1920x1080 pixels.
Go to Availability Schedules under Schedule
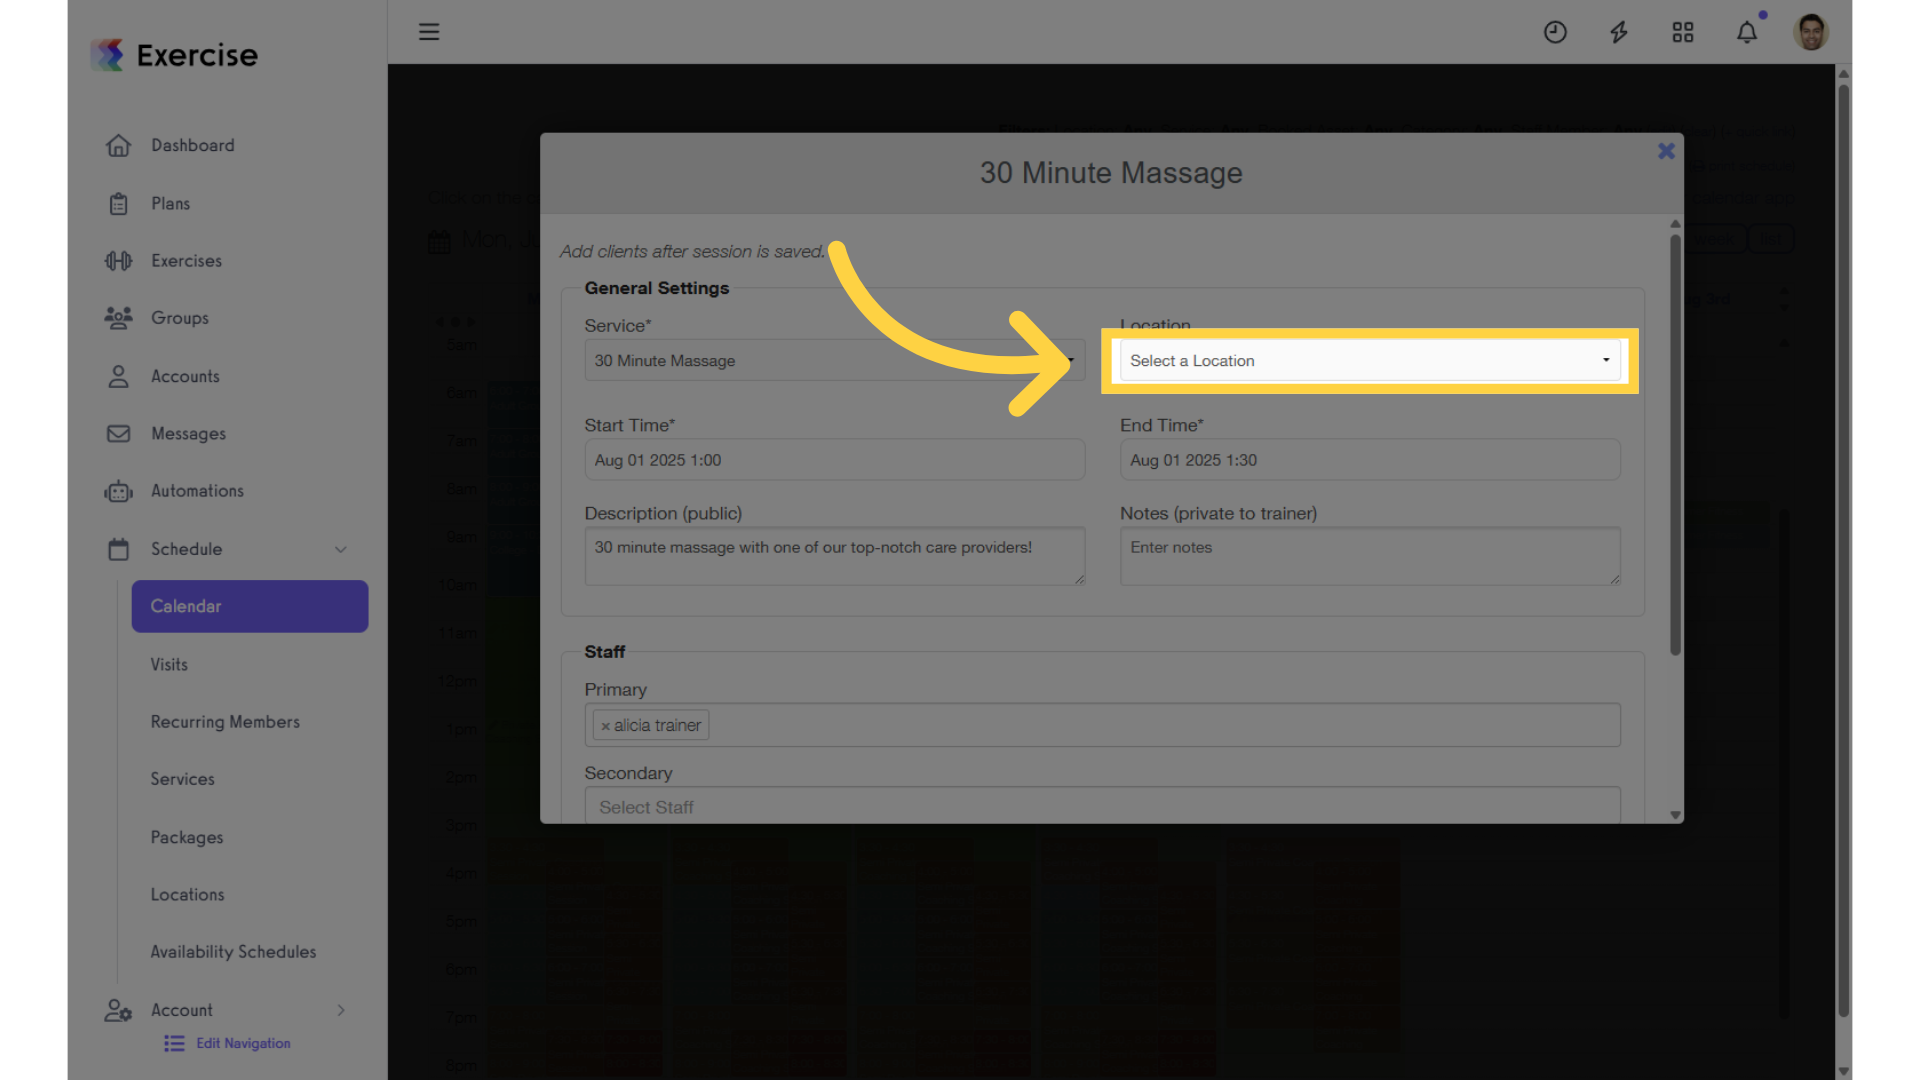(233, 952)
